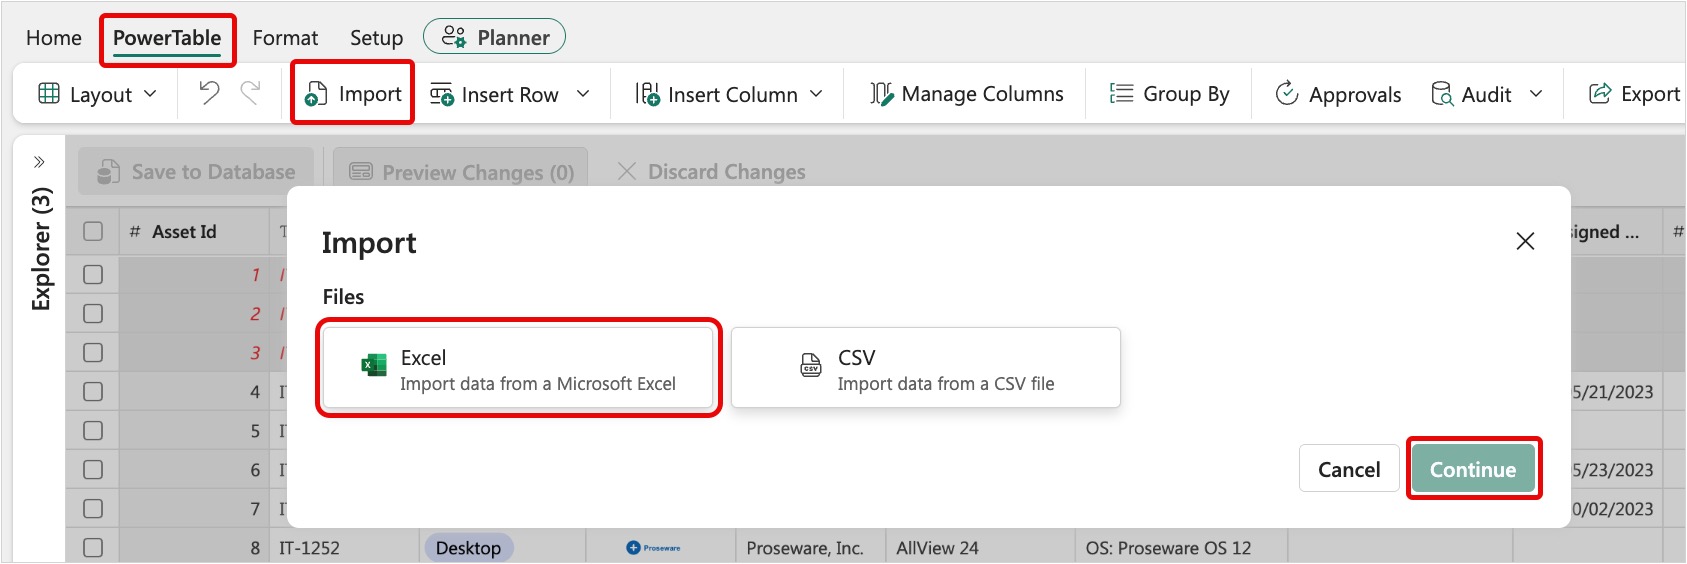Click the Export share icon
The image size is (1687, 564).
(x=1600, y=93)
